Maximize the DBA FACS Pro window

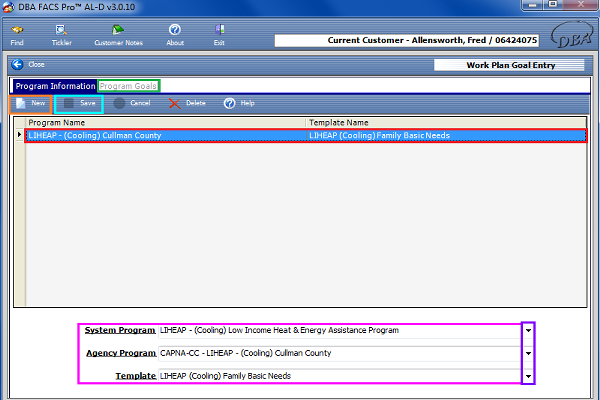(x=553, y=5)
